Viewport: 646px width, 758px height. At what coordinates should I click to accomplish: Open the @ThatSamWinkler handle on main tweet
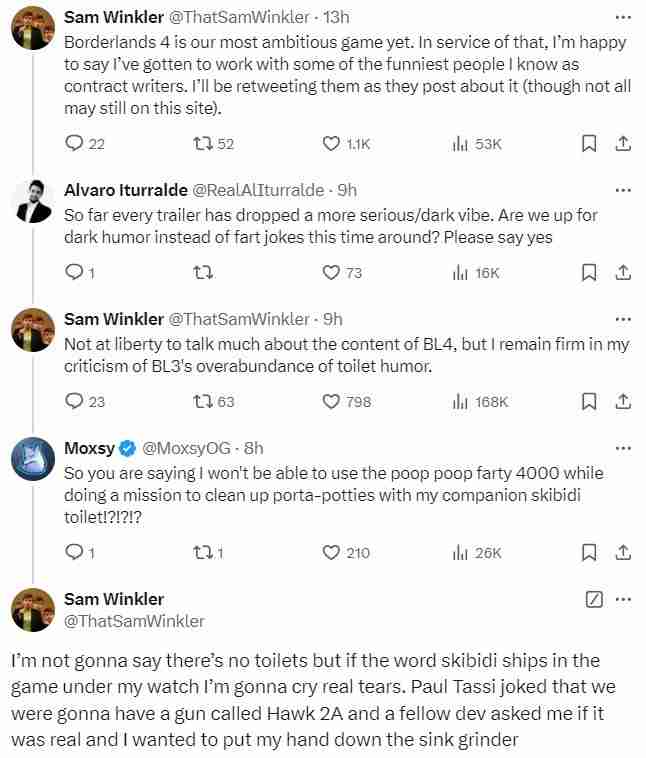133,621
